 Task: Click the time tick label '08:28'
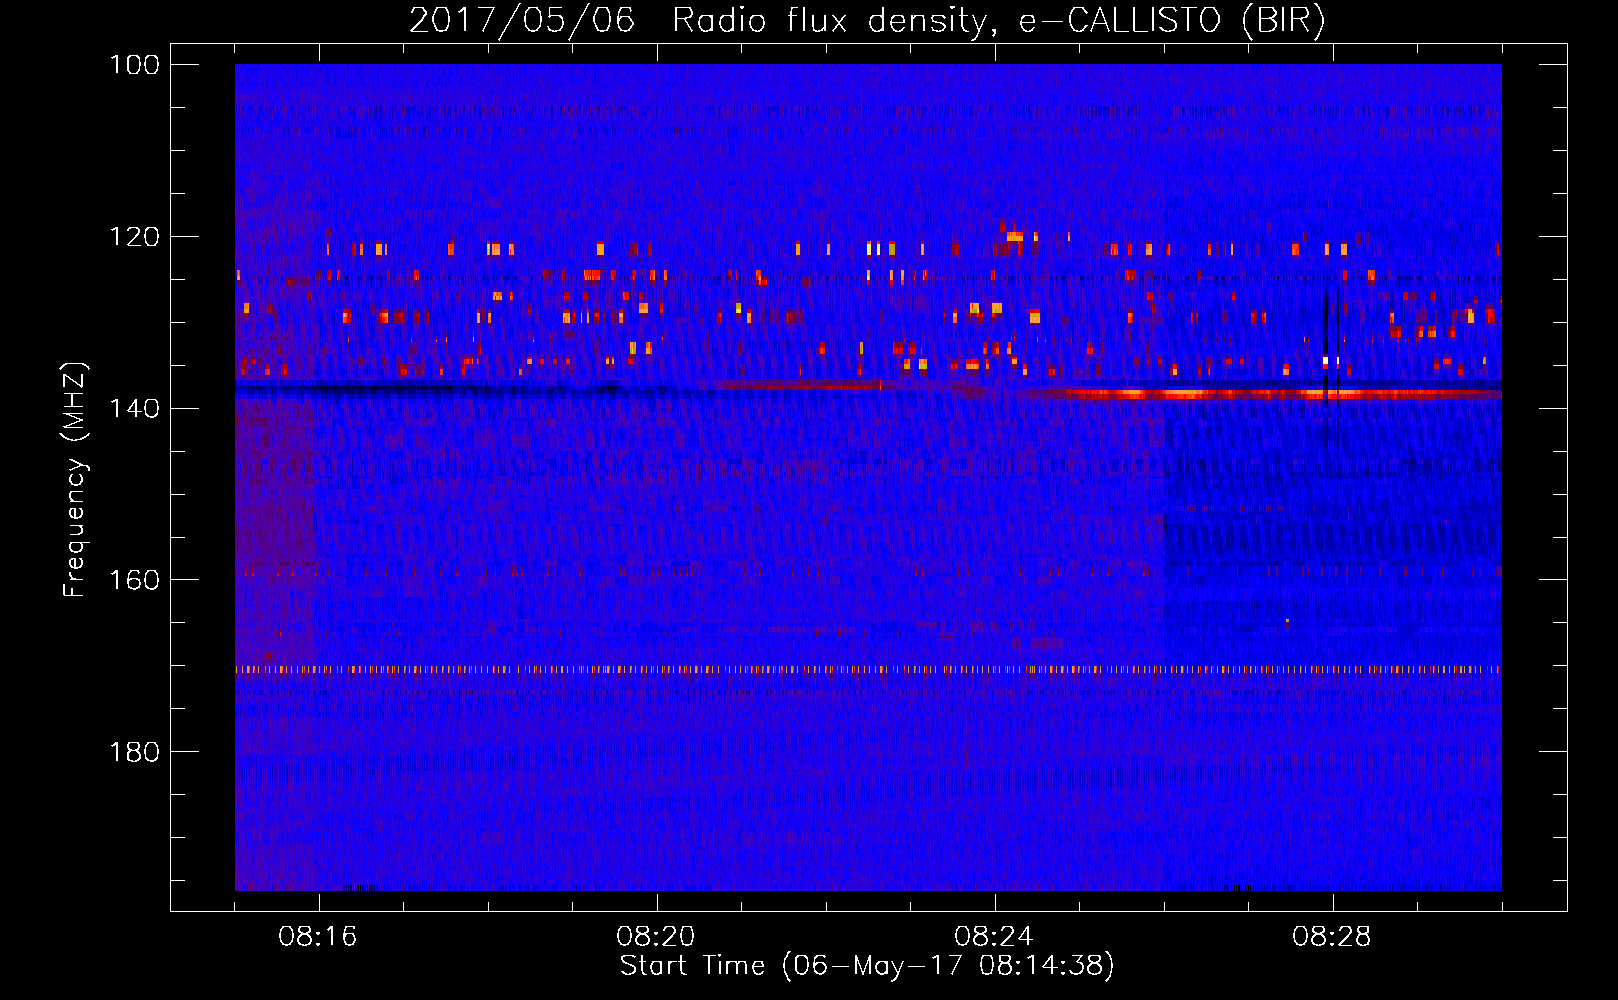(1332, 937)
